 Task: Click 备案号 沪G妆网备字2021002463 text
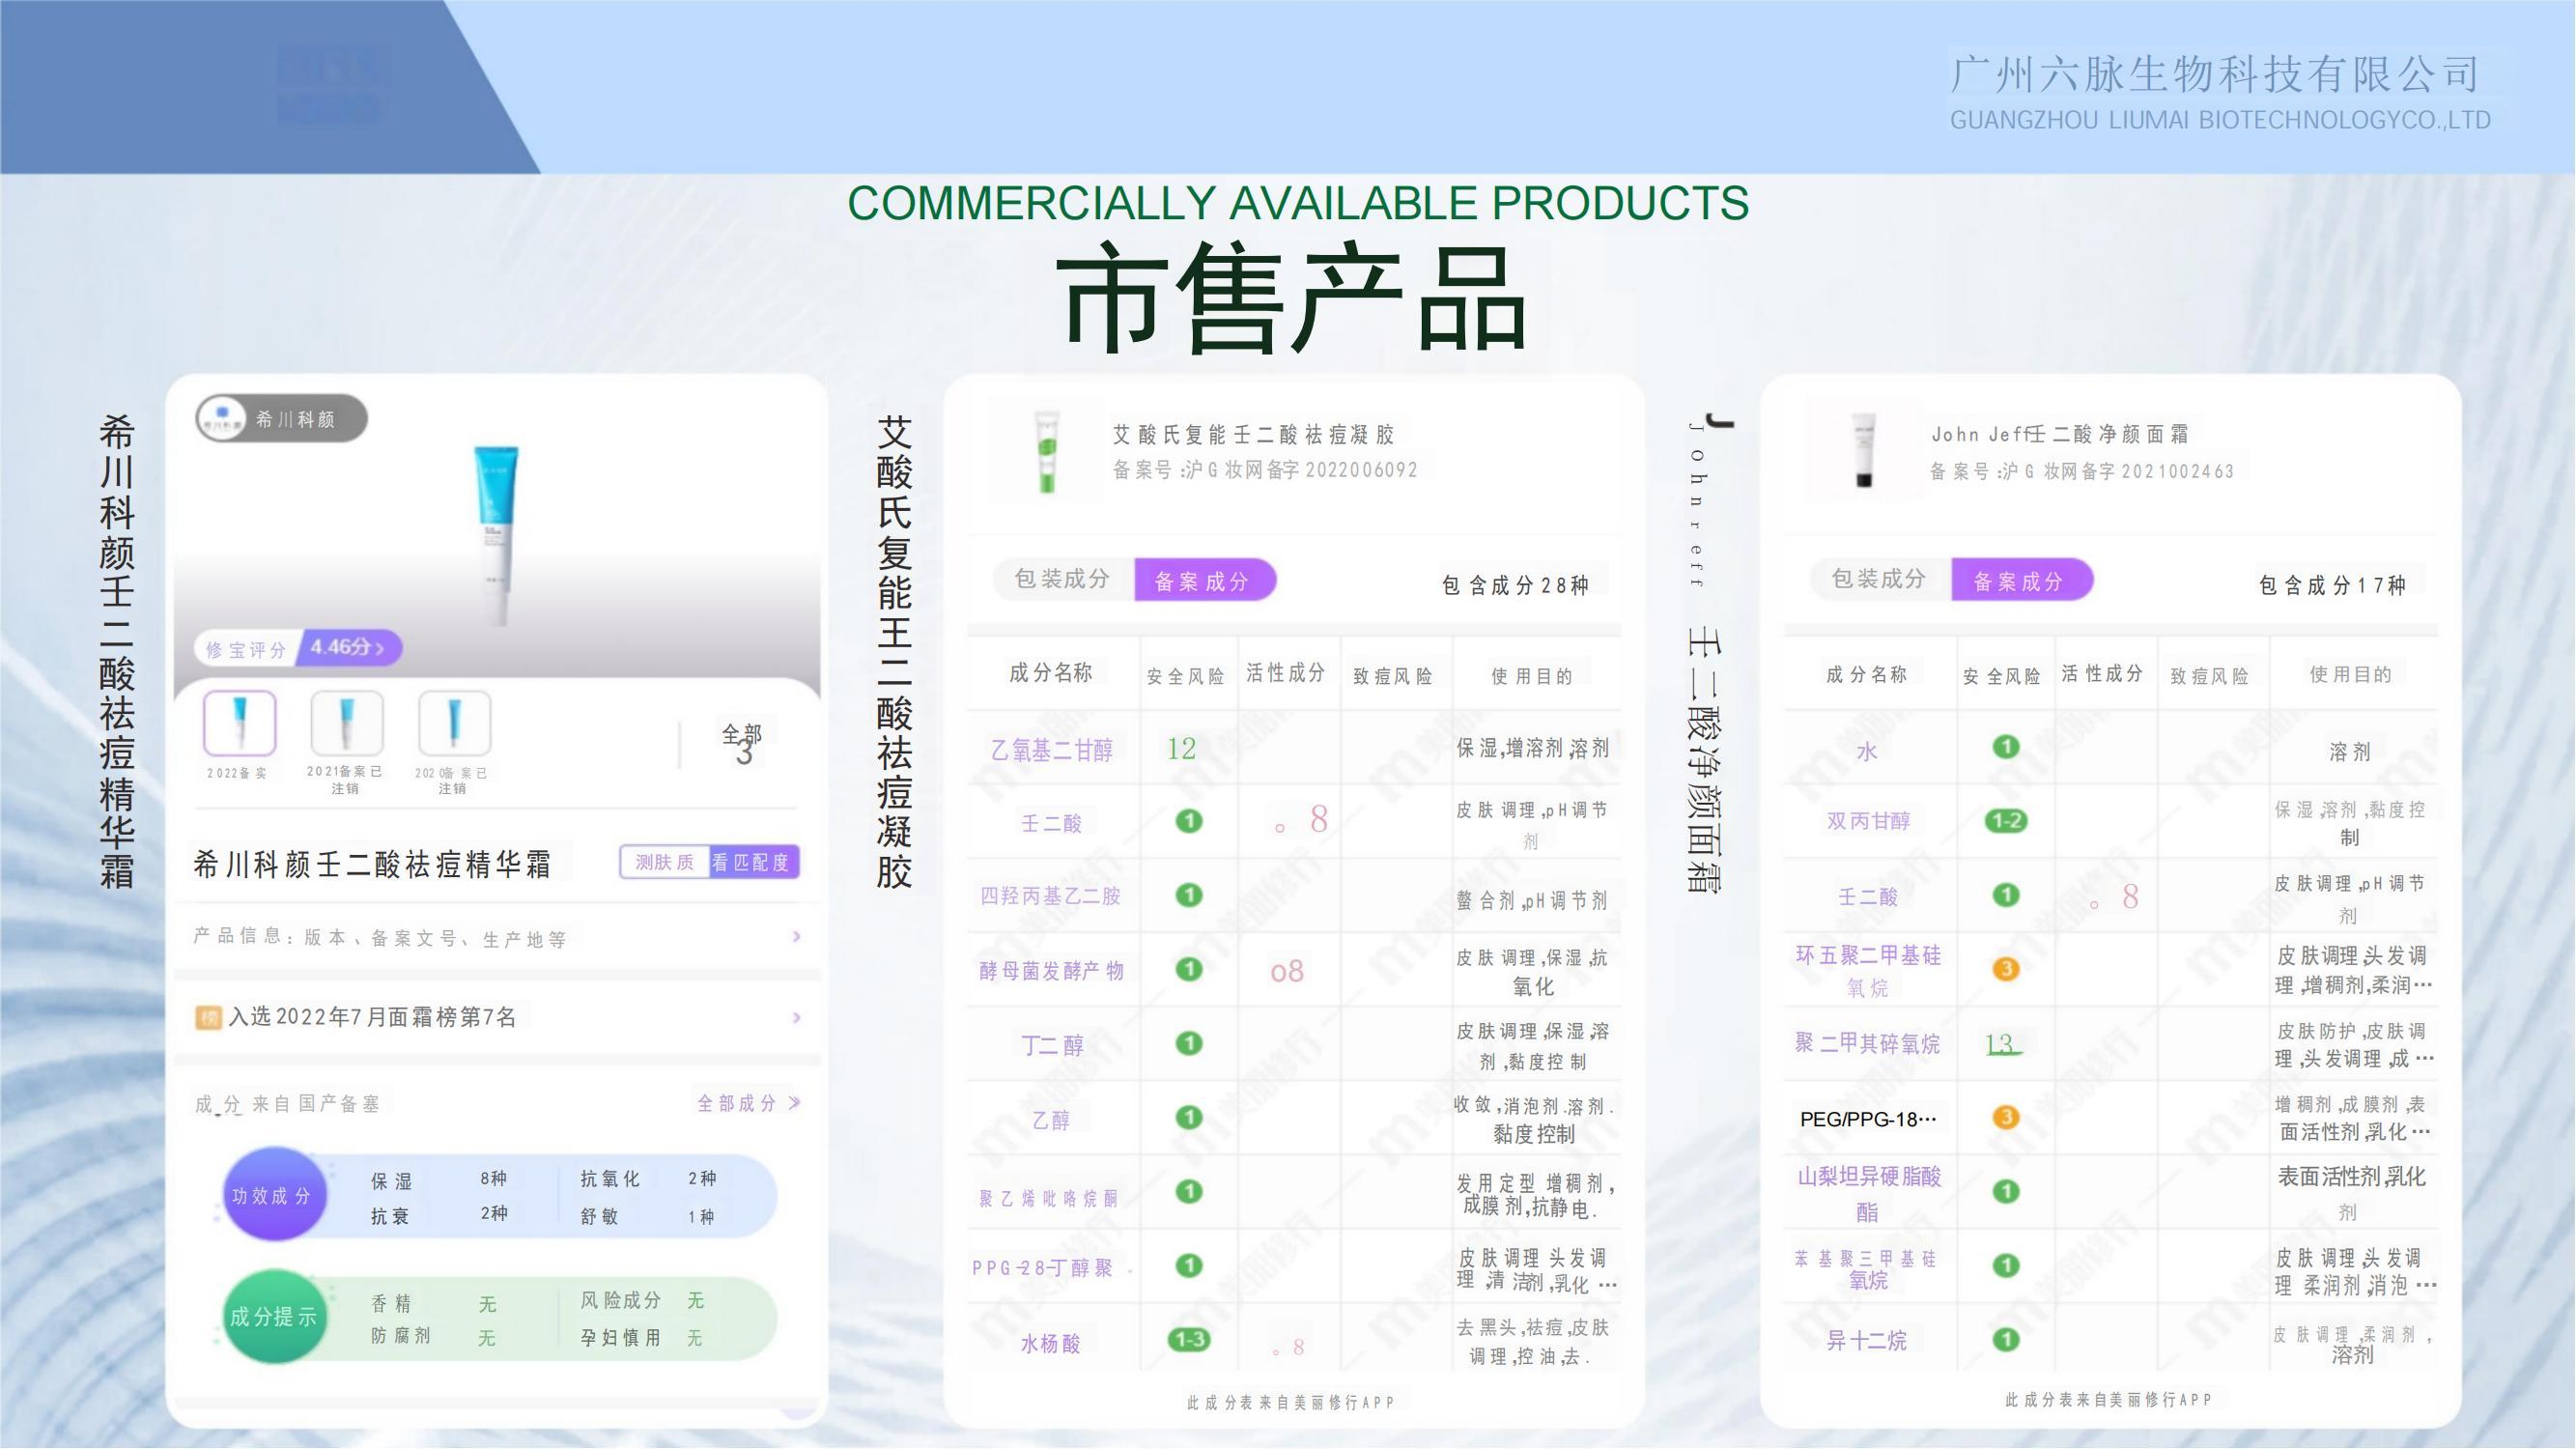coord(2082,471)
